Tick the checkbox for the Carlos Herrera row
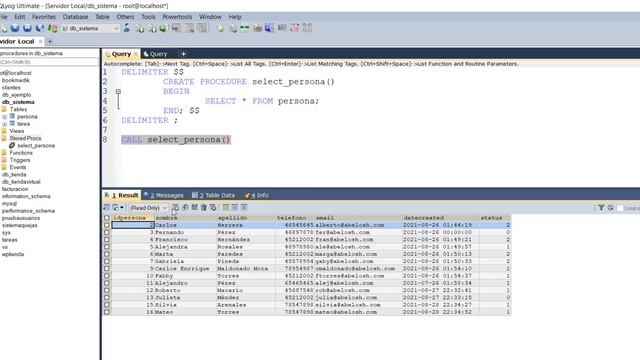The width and height of the screenshot is (640, 360). click(107, 225)
